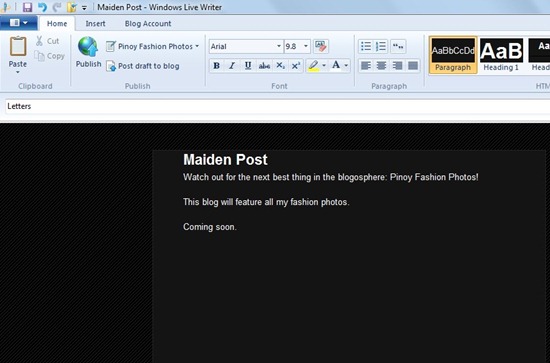Screen dimensions: 550x363
Task: Insert a numbered list
Action: 381,46
